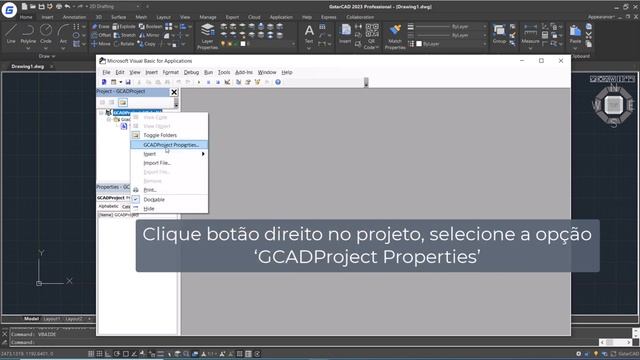This screenshot has width=640, height=360.
Task: Click the GstarCAD application logo button
Action: pyautogui.click(x=9, y=9)
